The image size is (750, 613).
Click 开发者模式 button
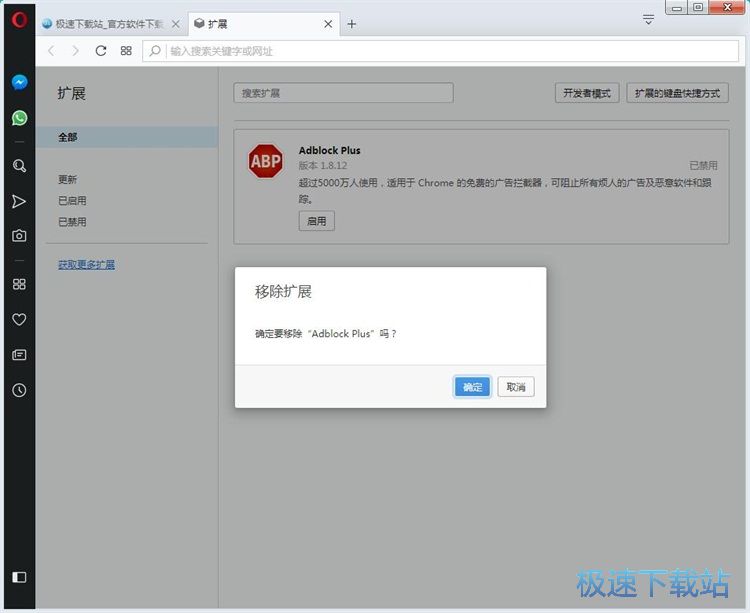tap(587, 93)
